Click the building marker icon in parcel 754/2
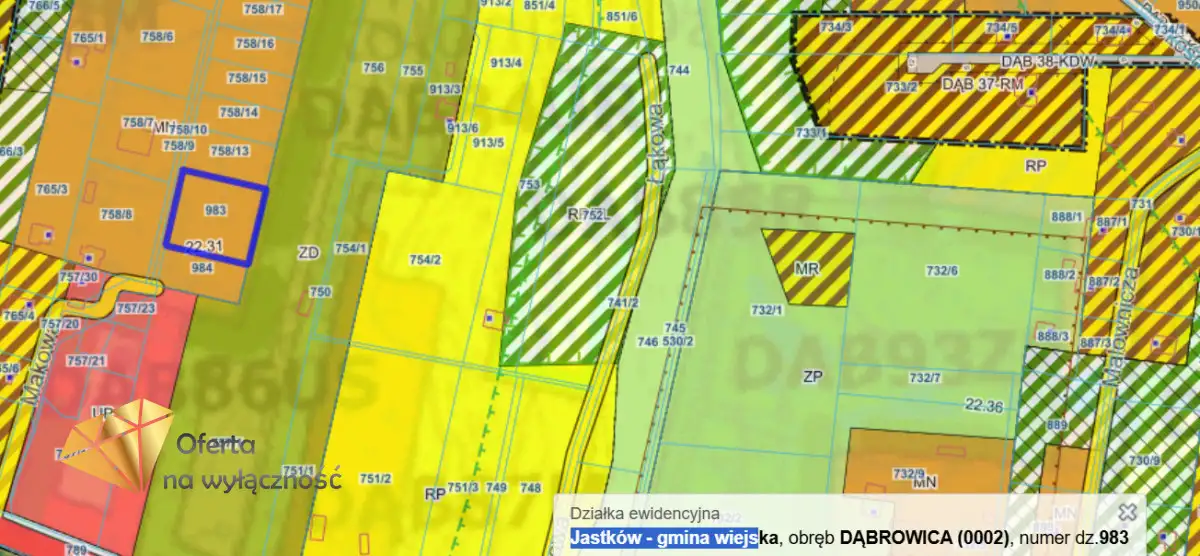The height and width of the screenshot is (556, 1200). [490, 318]
